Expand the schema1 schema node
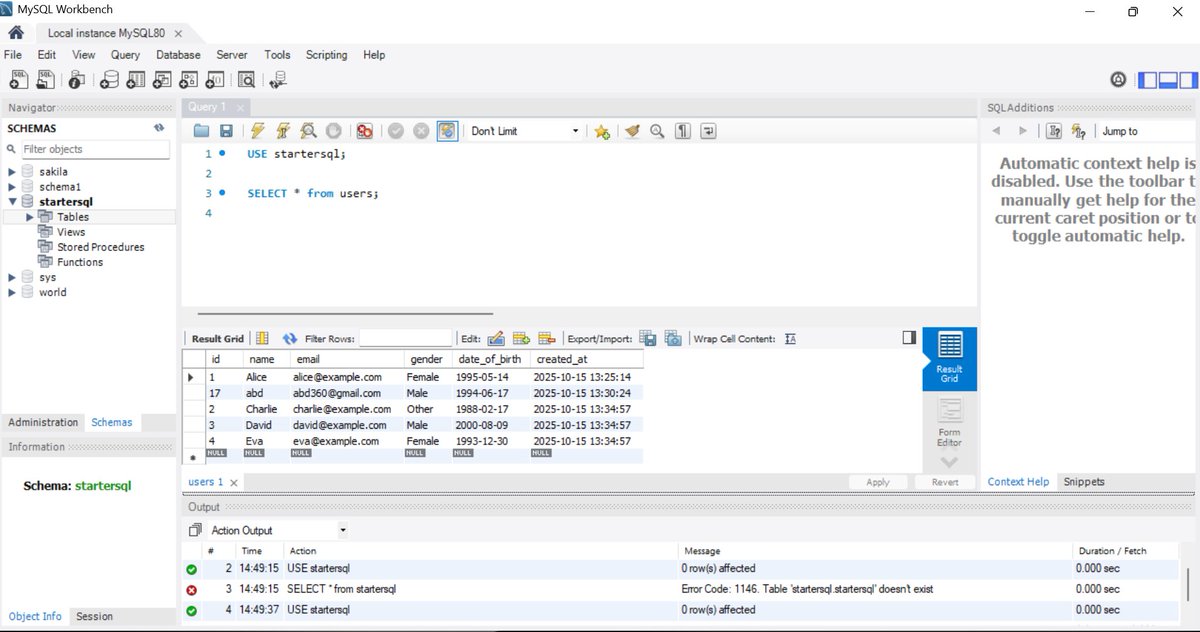 point(12,187)
